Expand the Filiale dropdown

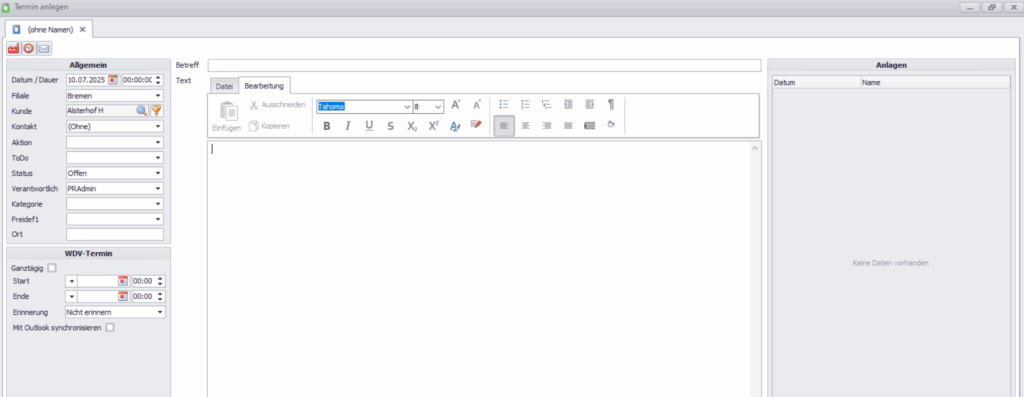[x=158, y=95]
